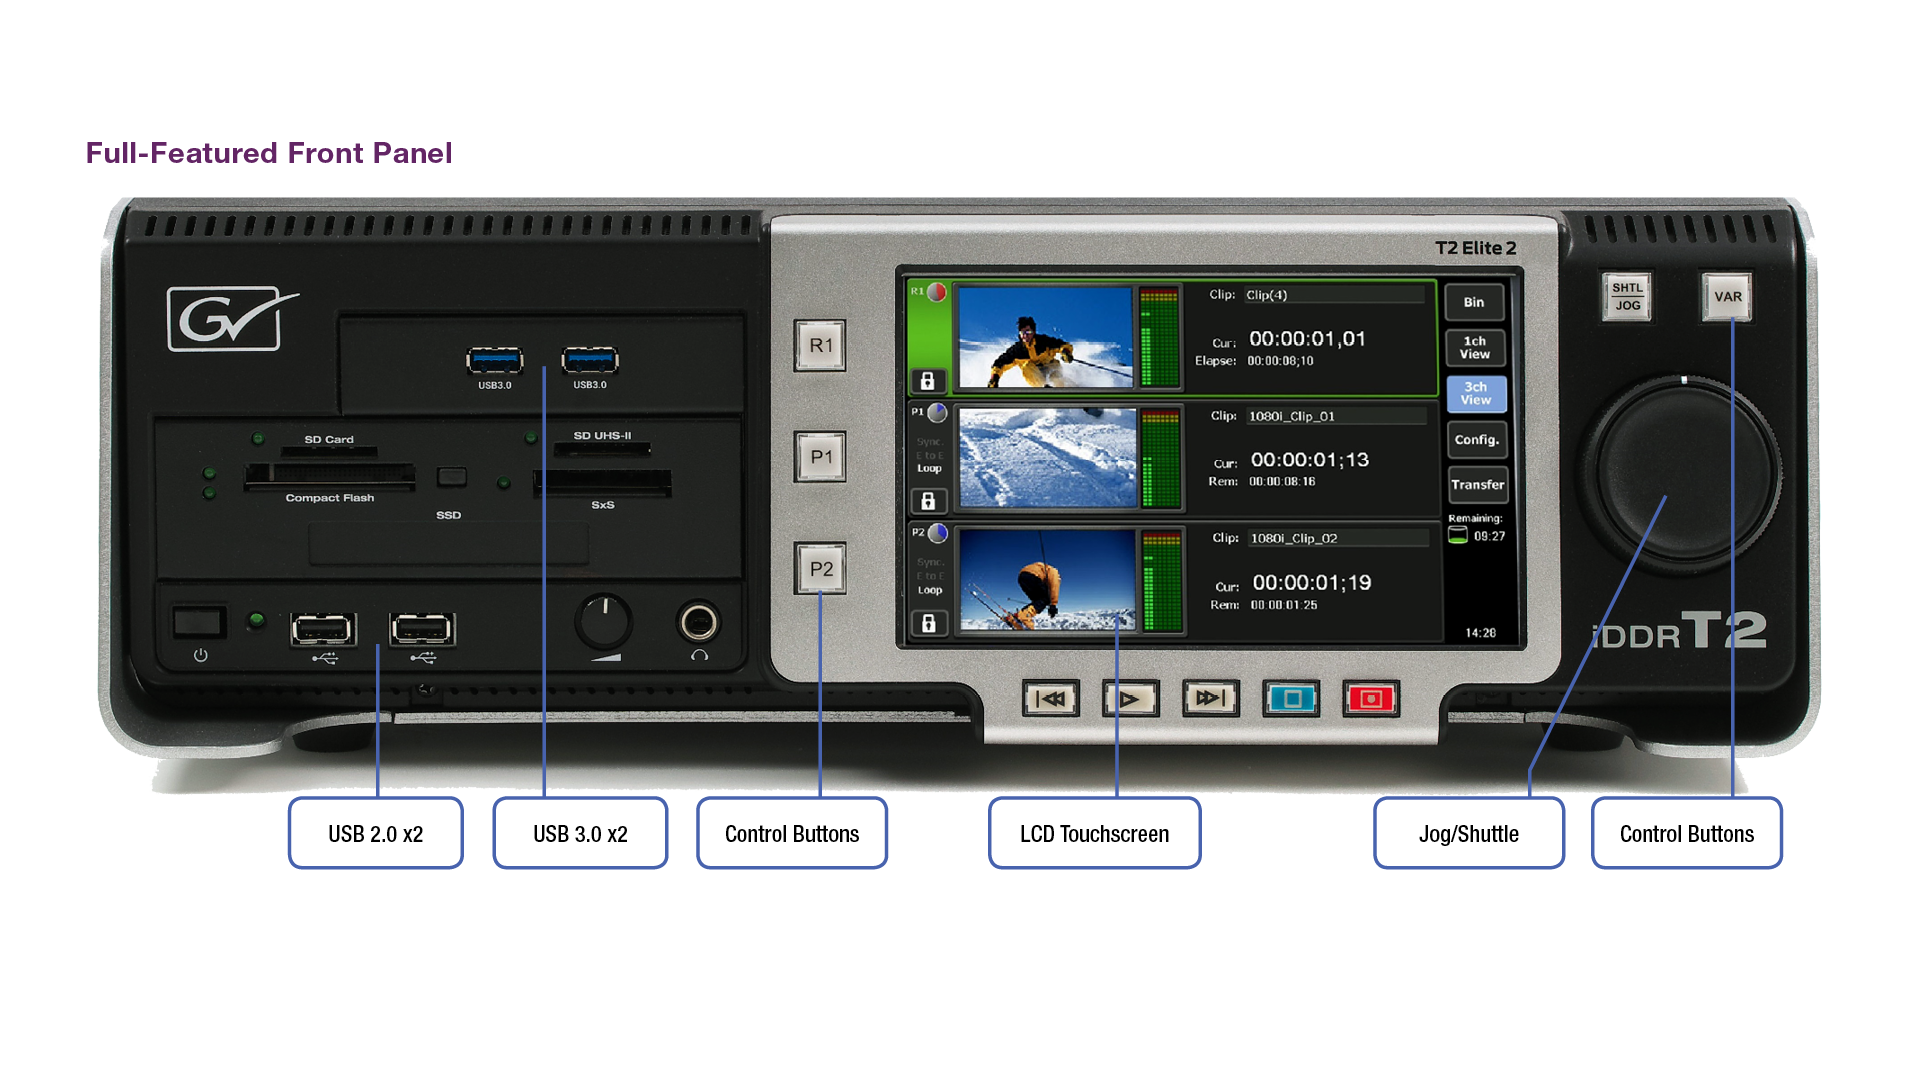
Task: Toggle the P2 channel lock icon
Action: tap(928, 623)
